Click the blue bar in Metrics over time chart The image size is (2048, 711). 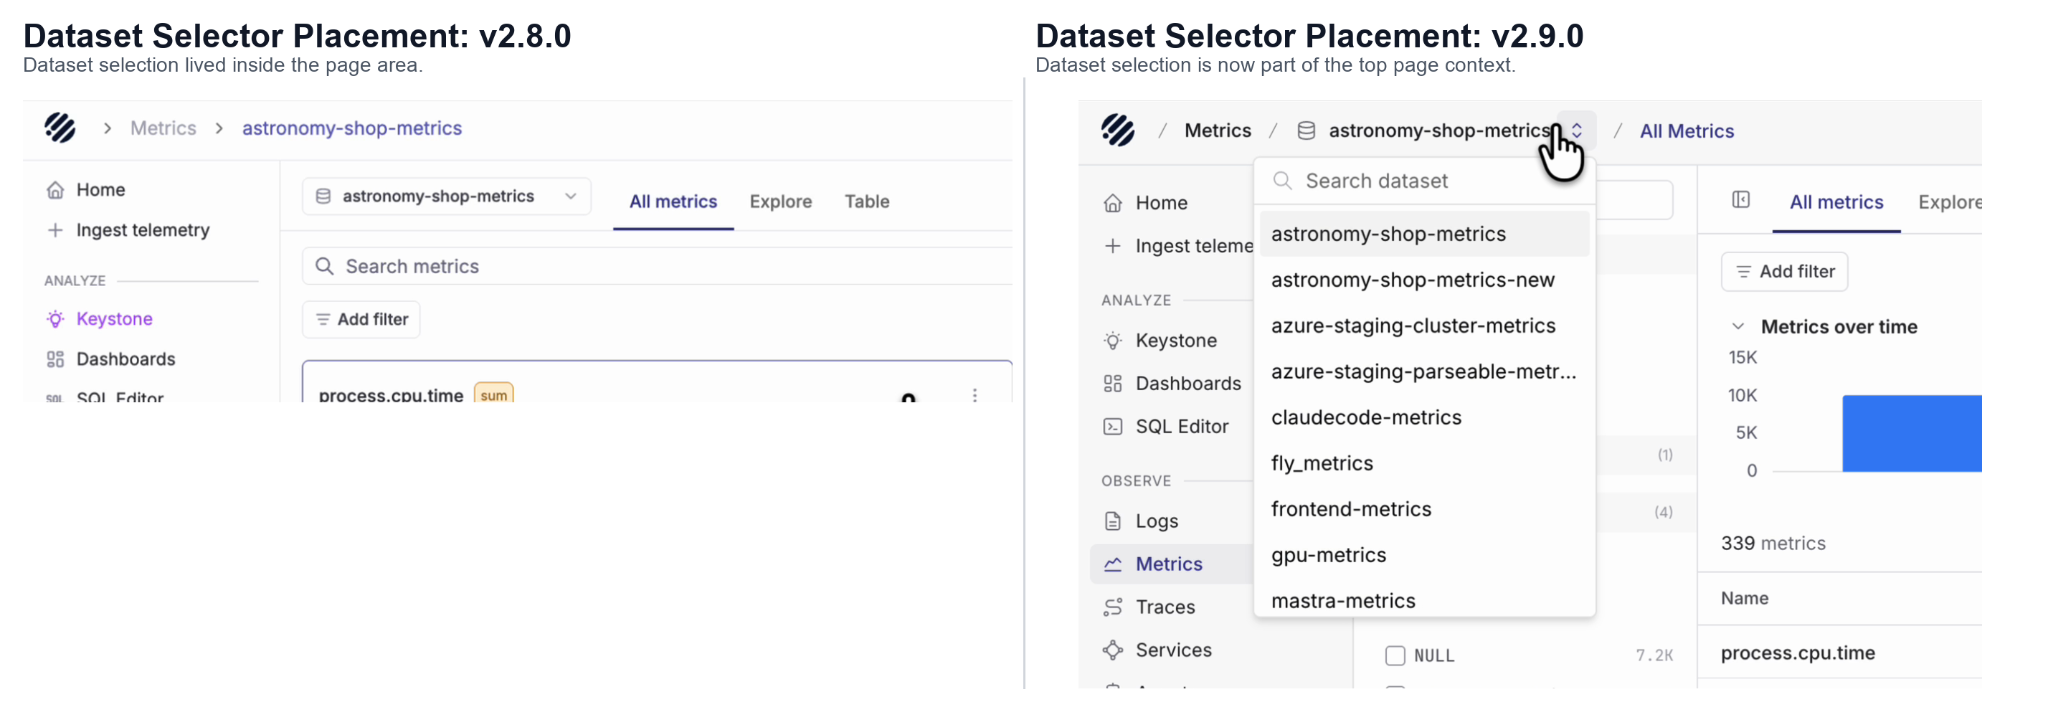pos(1912,433)
